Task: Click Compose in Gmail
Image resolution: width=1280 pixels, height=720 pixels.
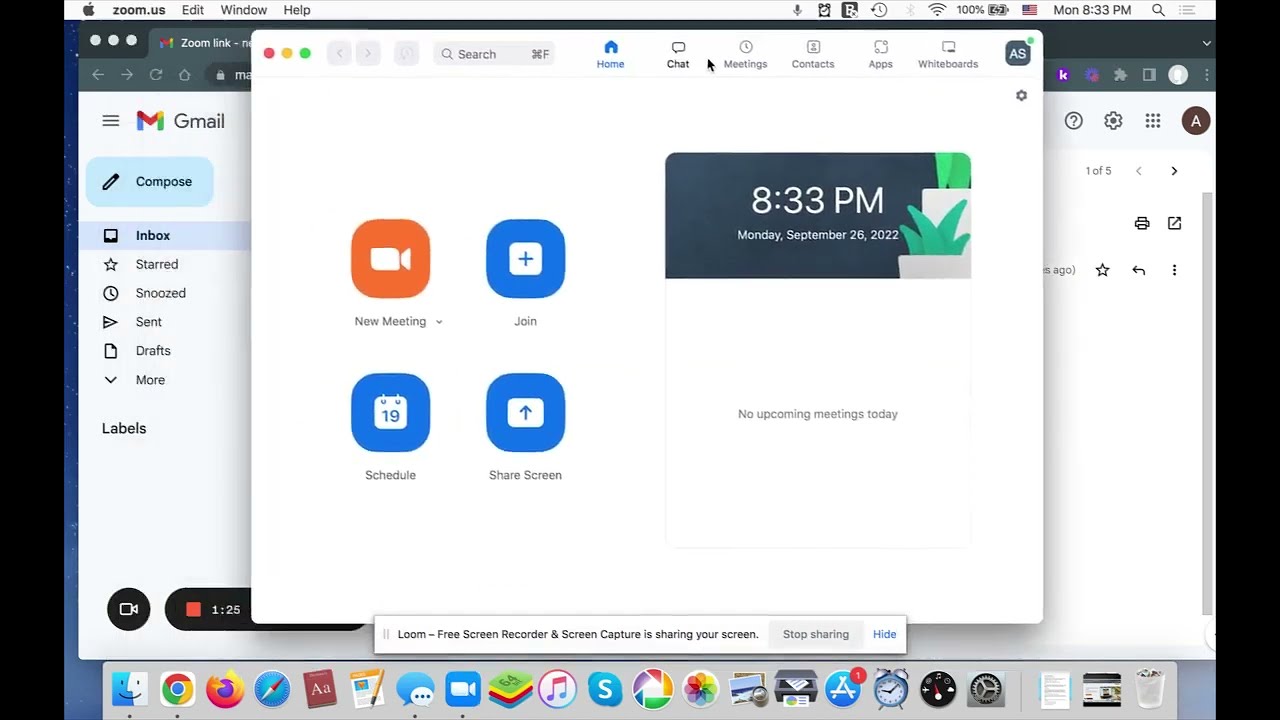Action: (x=149, y=182)
